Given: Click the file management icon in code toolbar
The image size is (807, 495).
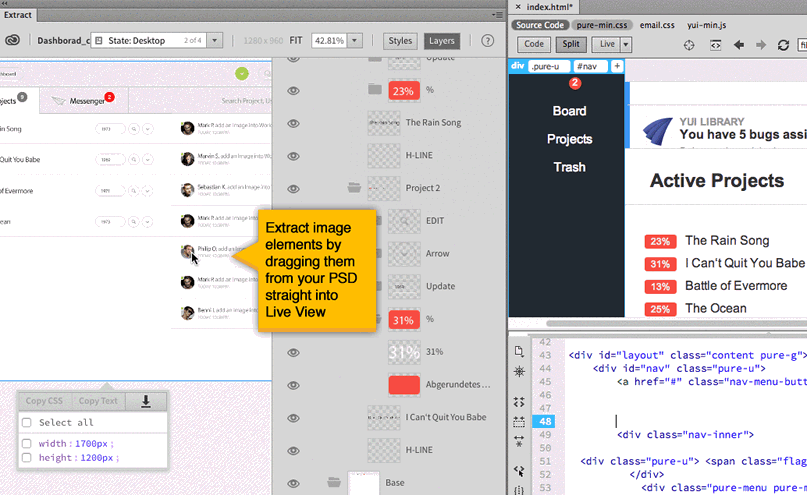Looking at the screenshot, I should point(519,351).
